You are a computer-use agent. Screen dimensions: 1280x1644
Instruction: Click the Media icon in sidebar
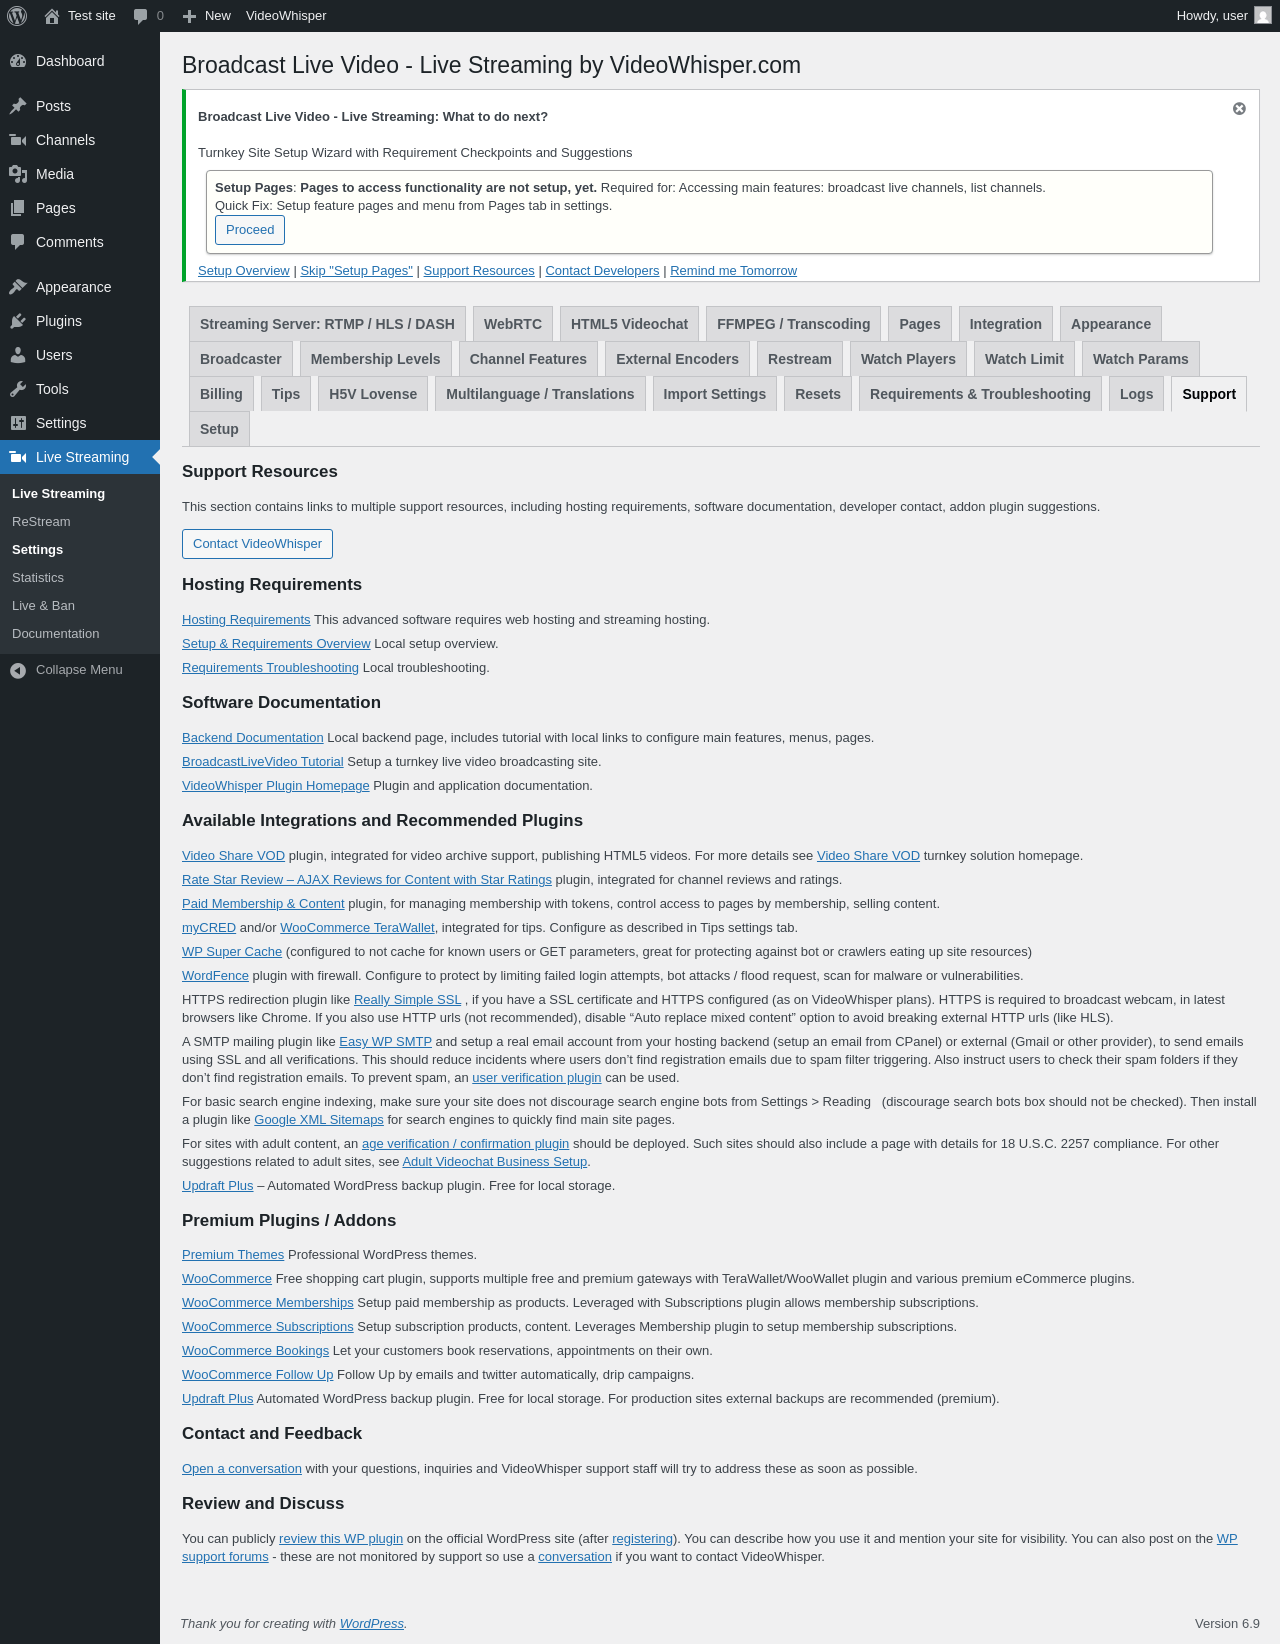18,174
